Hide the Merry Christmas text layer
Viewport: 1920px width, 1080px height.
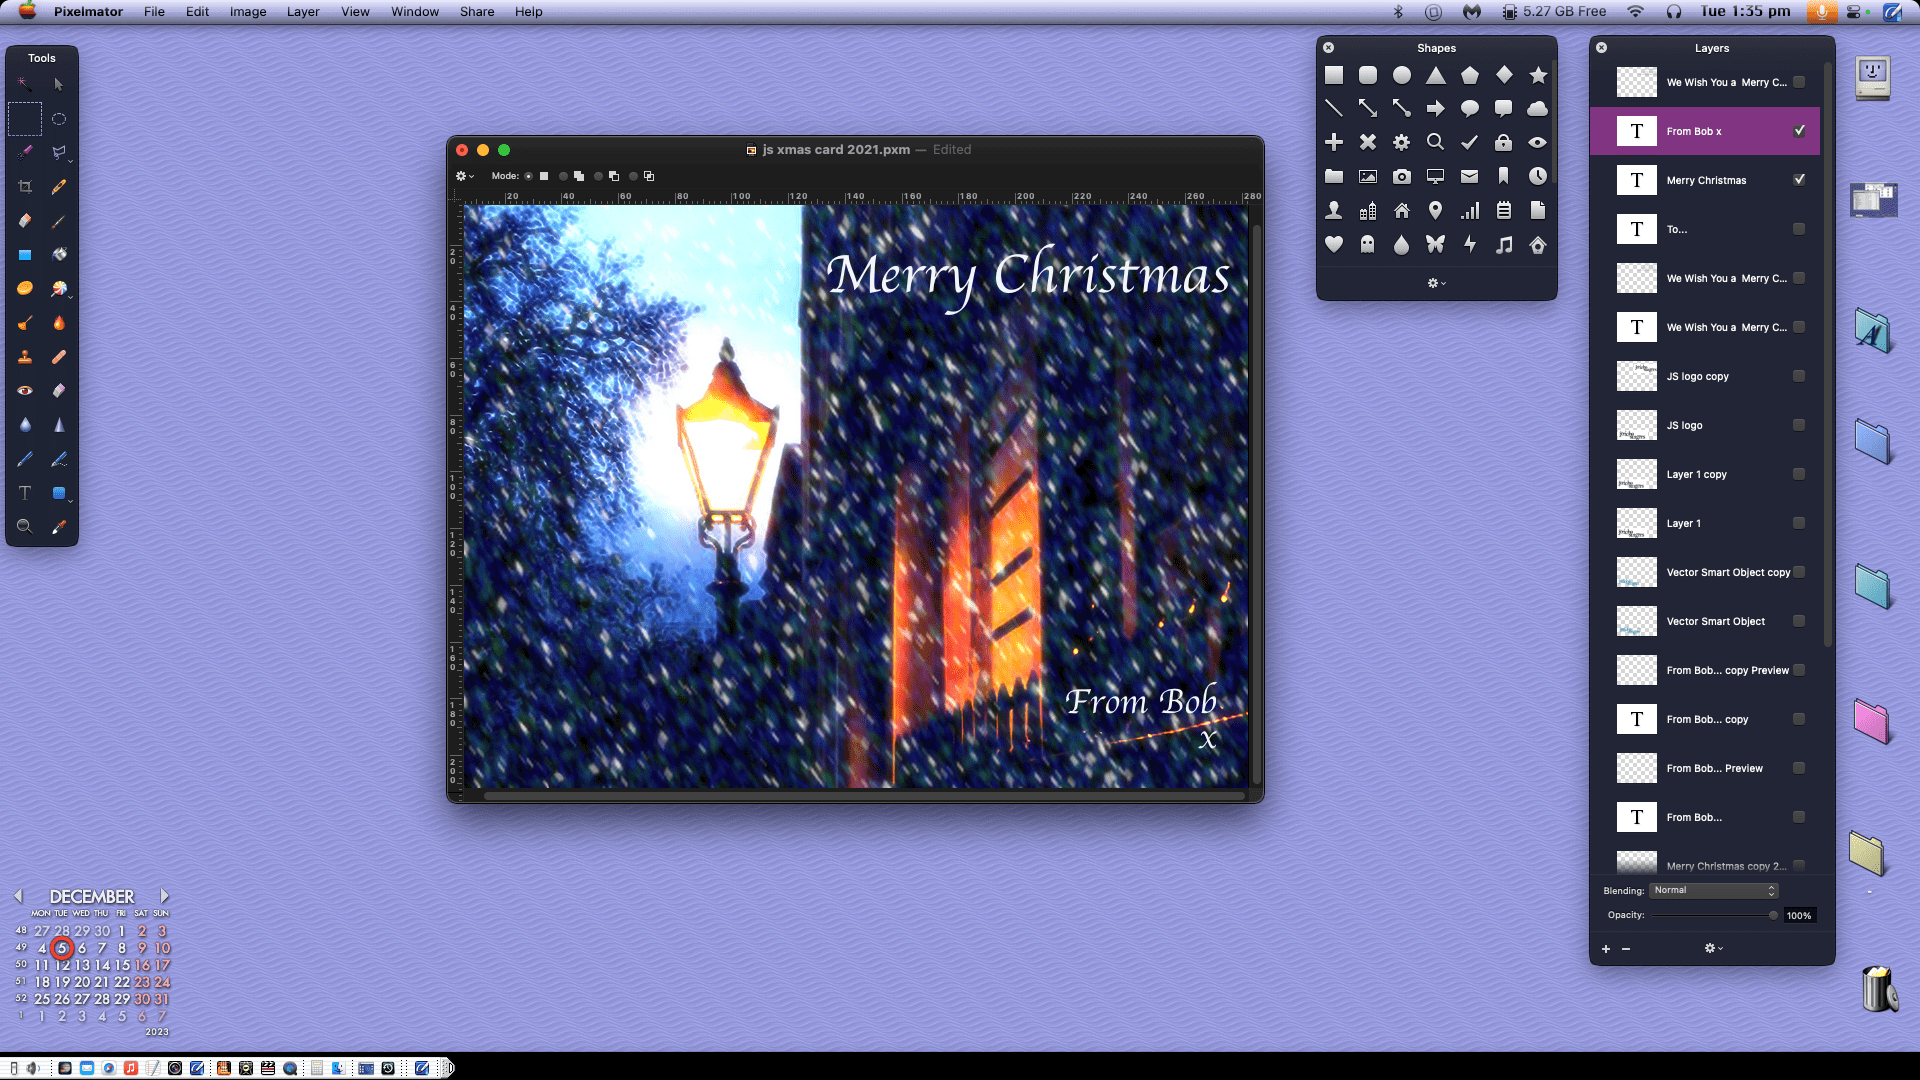coord(1799,180)
